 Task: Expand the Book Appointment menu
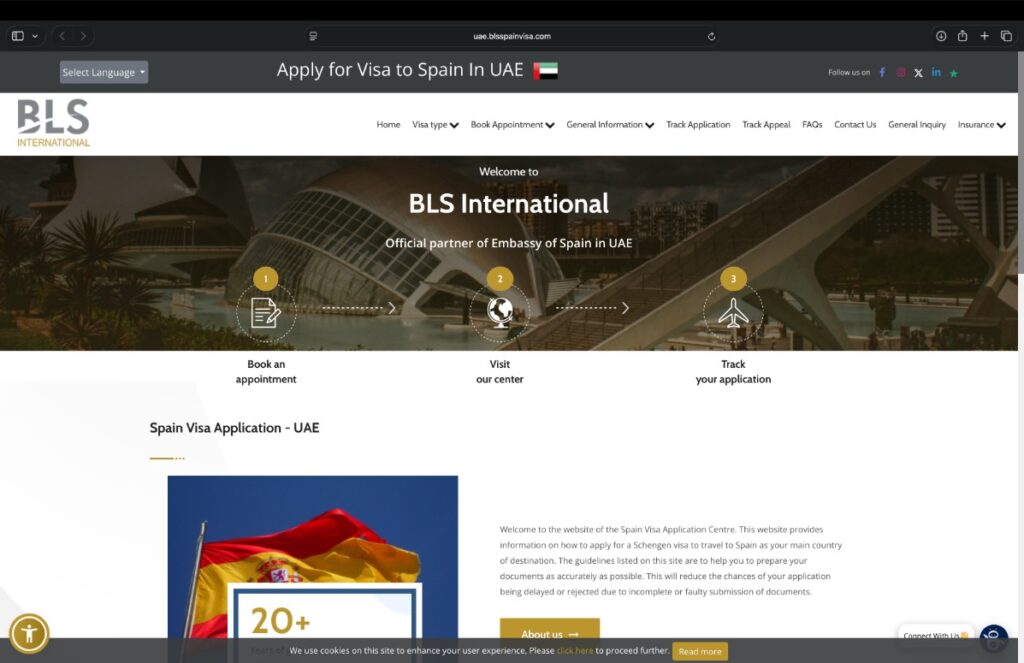coord(512,124)
